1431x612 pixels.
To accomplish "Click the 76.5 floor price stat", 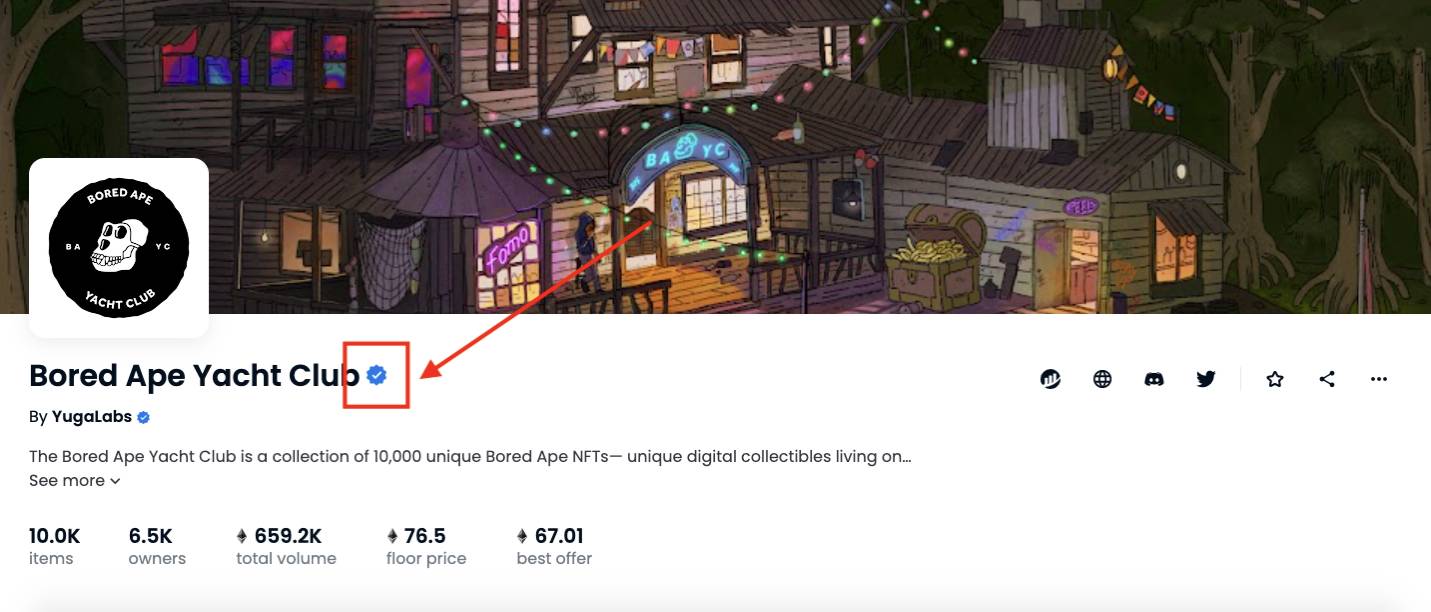I will pyautogui.click(x=426, y=546).
